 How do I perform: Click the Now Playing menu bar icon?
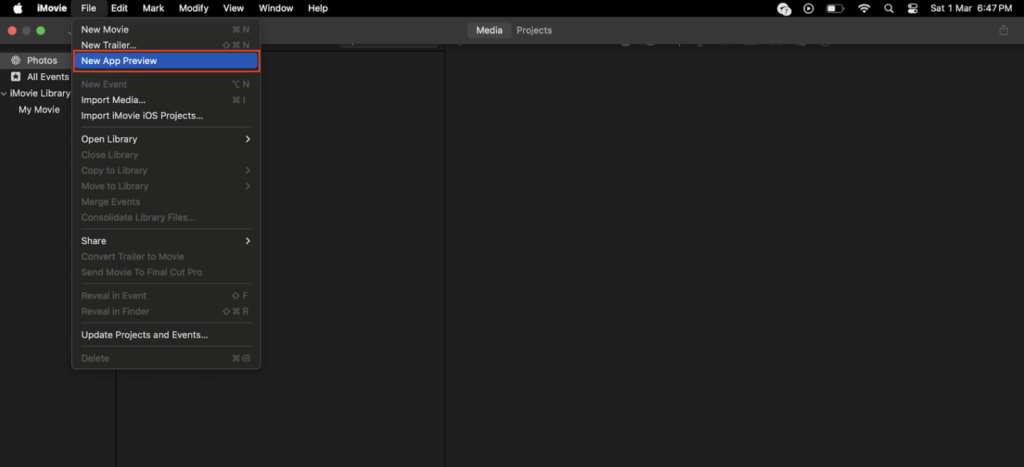point(809,8)
